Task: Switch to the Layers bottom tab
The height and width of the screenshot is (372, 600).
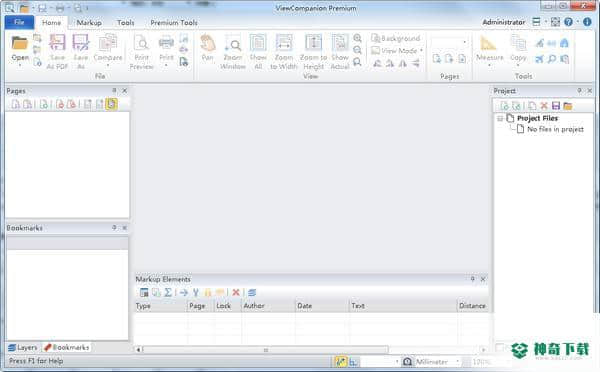Action: pyautogui.click(x=23, y=348)
